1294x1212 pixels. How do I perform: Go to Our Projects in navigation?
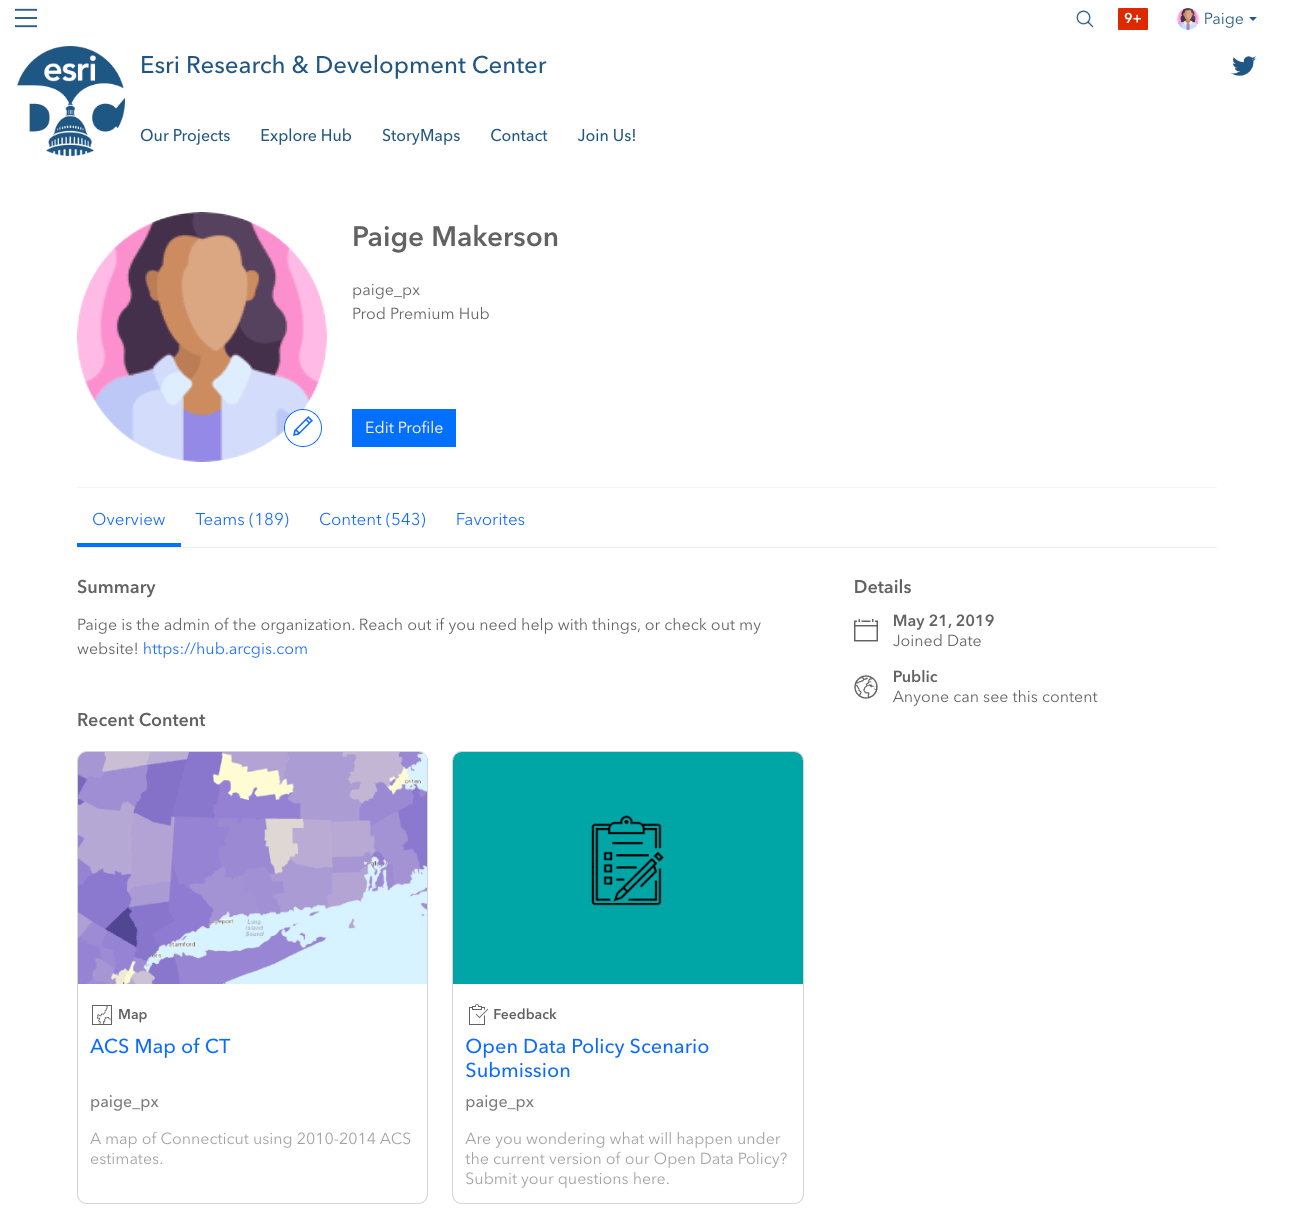click(185, 136)
